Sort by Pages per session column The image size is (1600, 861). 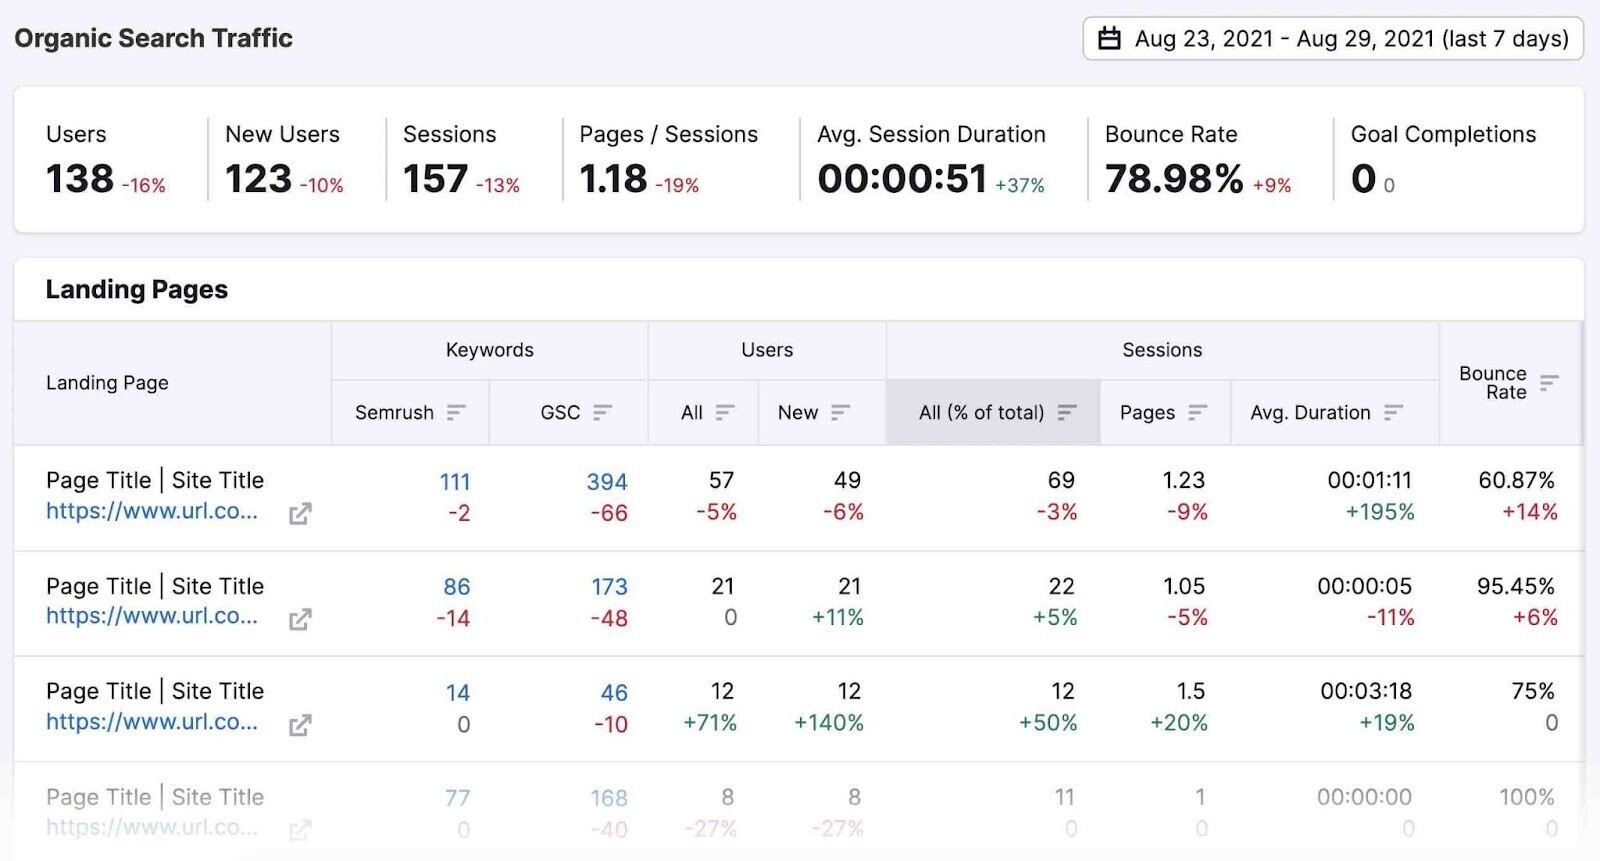tap(1197, 412)
